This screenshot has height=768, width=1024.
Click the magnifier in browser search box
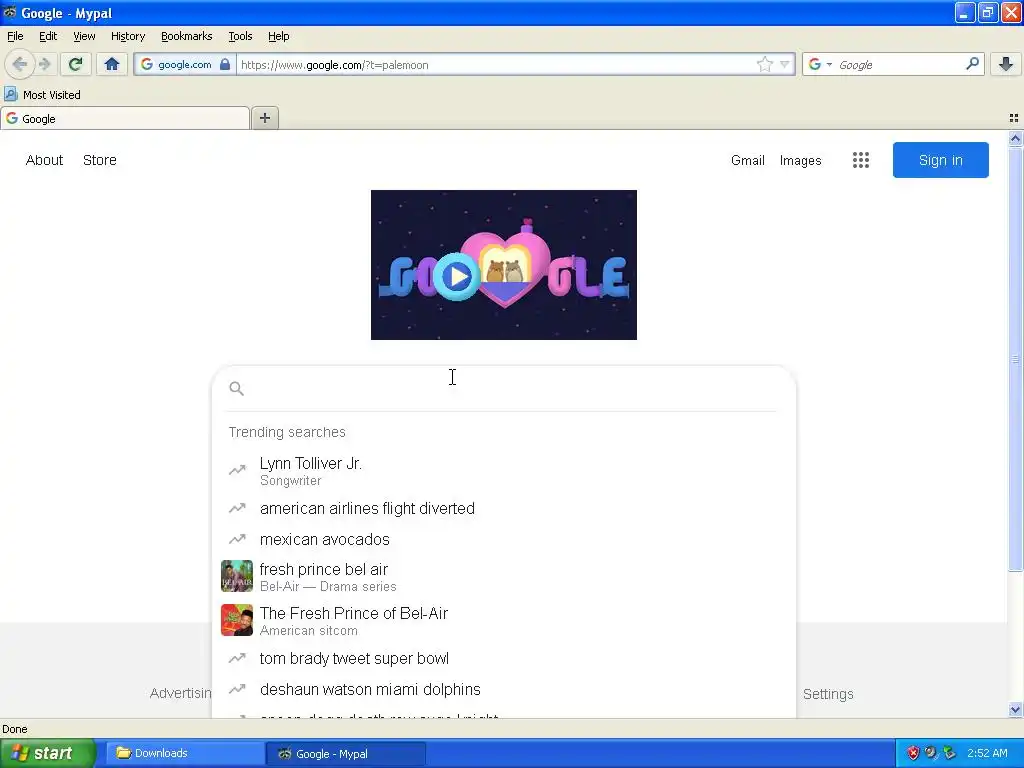[x=972, y=64]
